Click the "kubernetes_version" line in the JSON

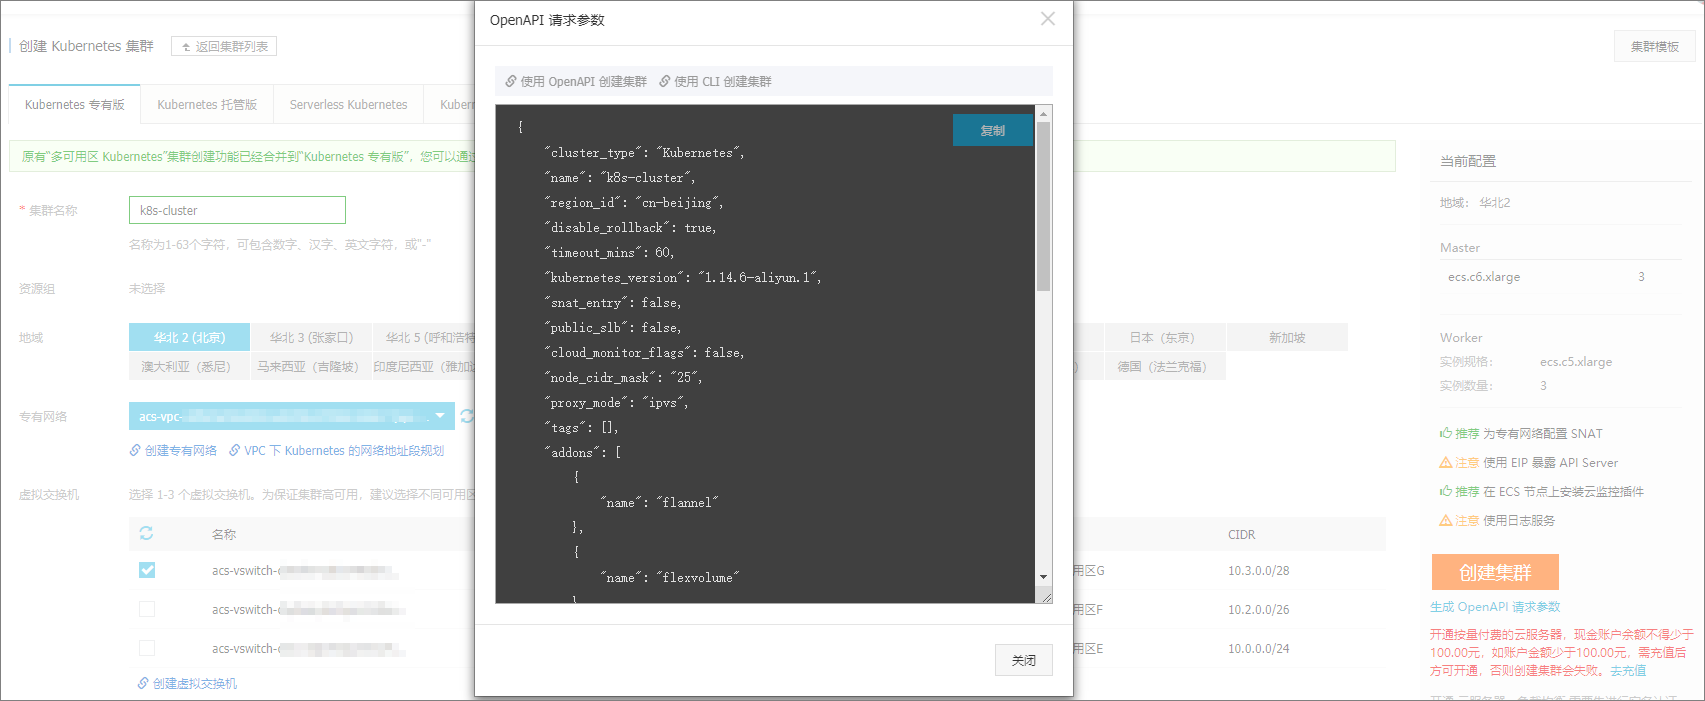coord(683,278)
